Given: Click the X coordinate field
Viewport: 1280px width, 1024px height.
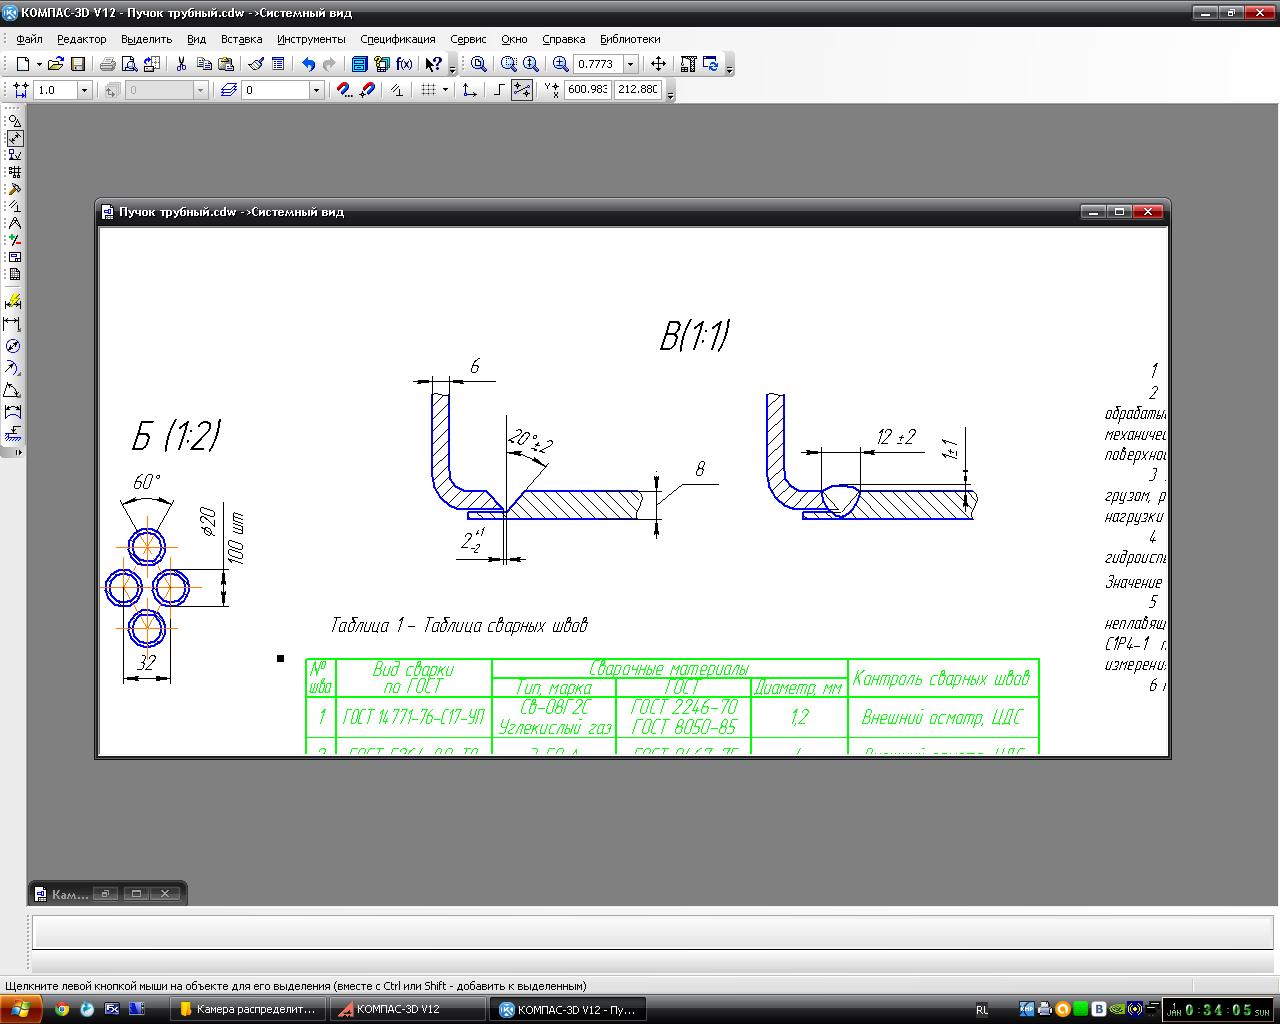Looking at the screenshot, I should click(587, 90).
